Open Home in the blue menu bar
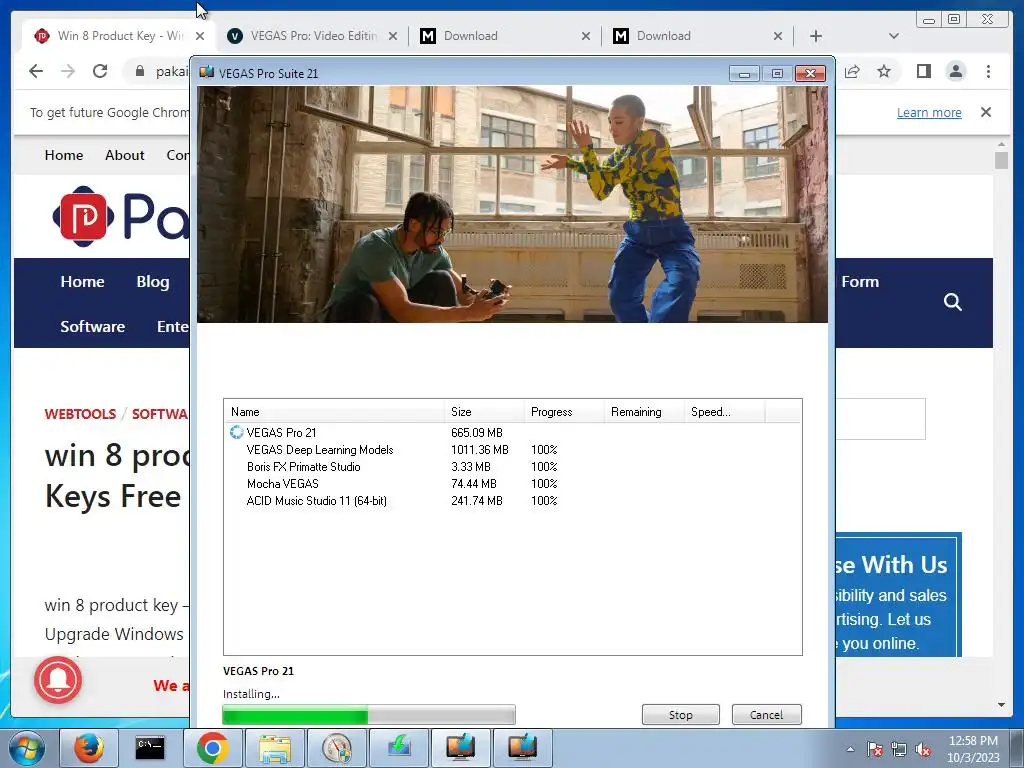This screenshot has width=1024, height=768. click(82, 281)
